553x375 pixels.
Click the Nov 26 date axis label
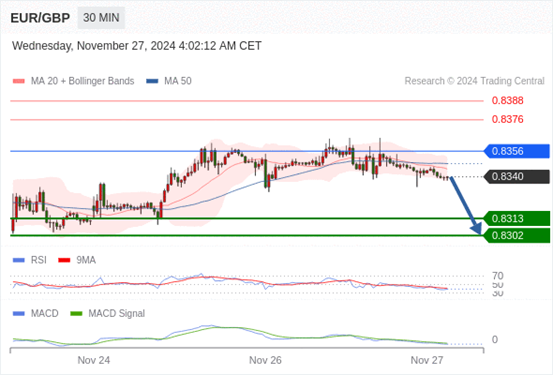click(265, 360)
